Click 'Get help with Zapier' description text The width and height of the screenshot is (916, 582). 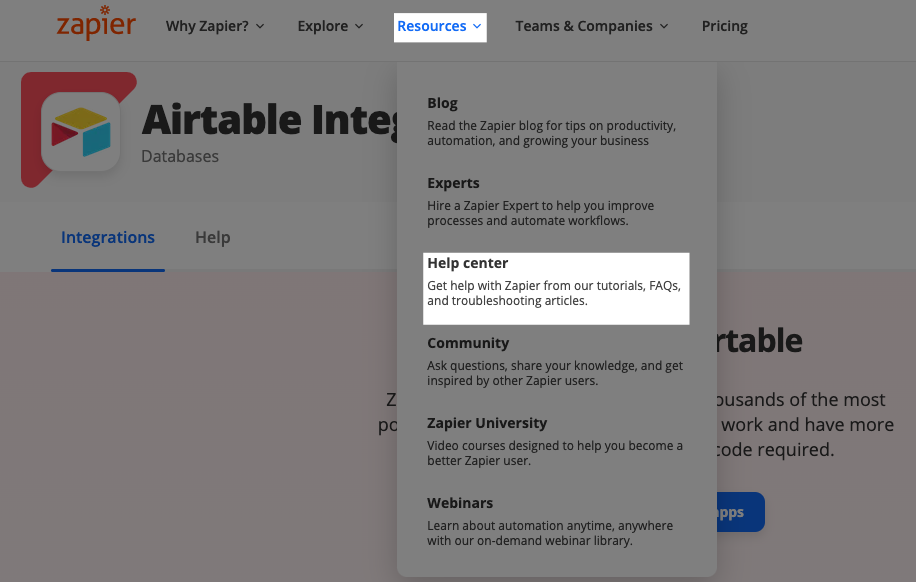554,293
